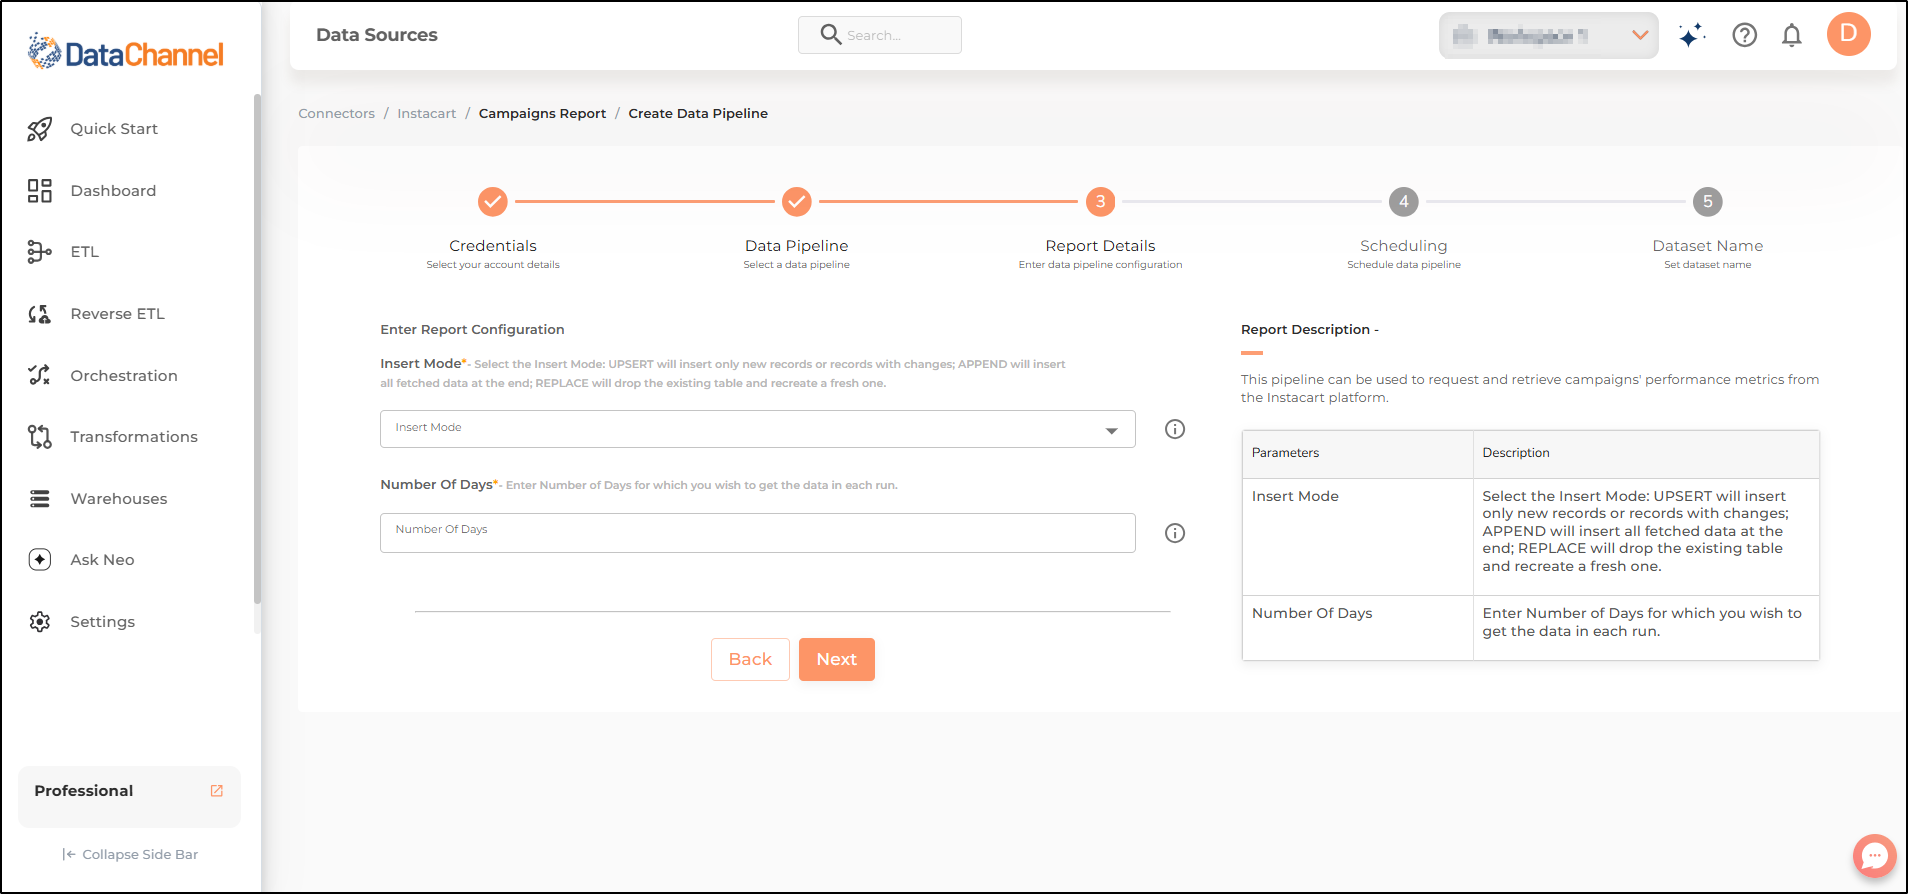
Task: Open Quick Start rocket icon
Action: 39,129
